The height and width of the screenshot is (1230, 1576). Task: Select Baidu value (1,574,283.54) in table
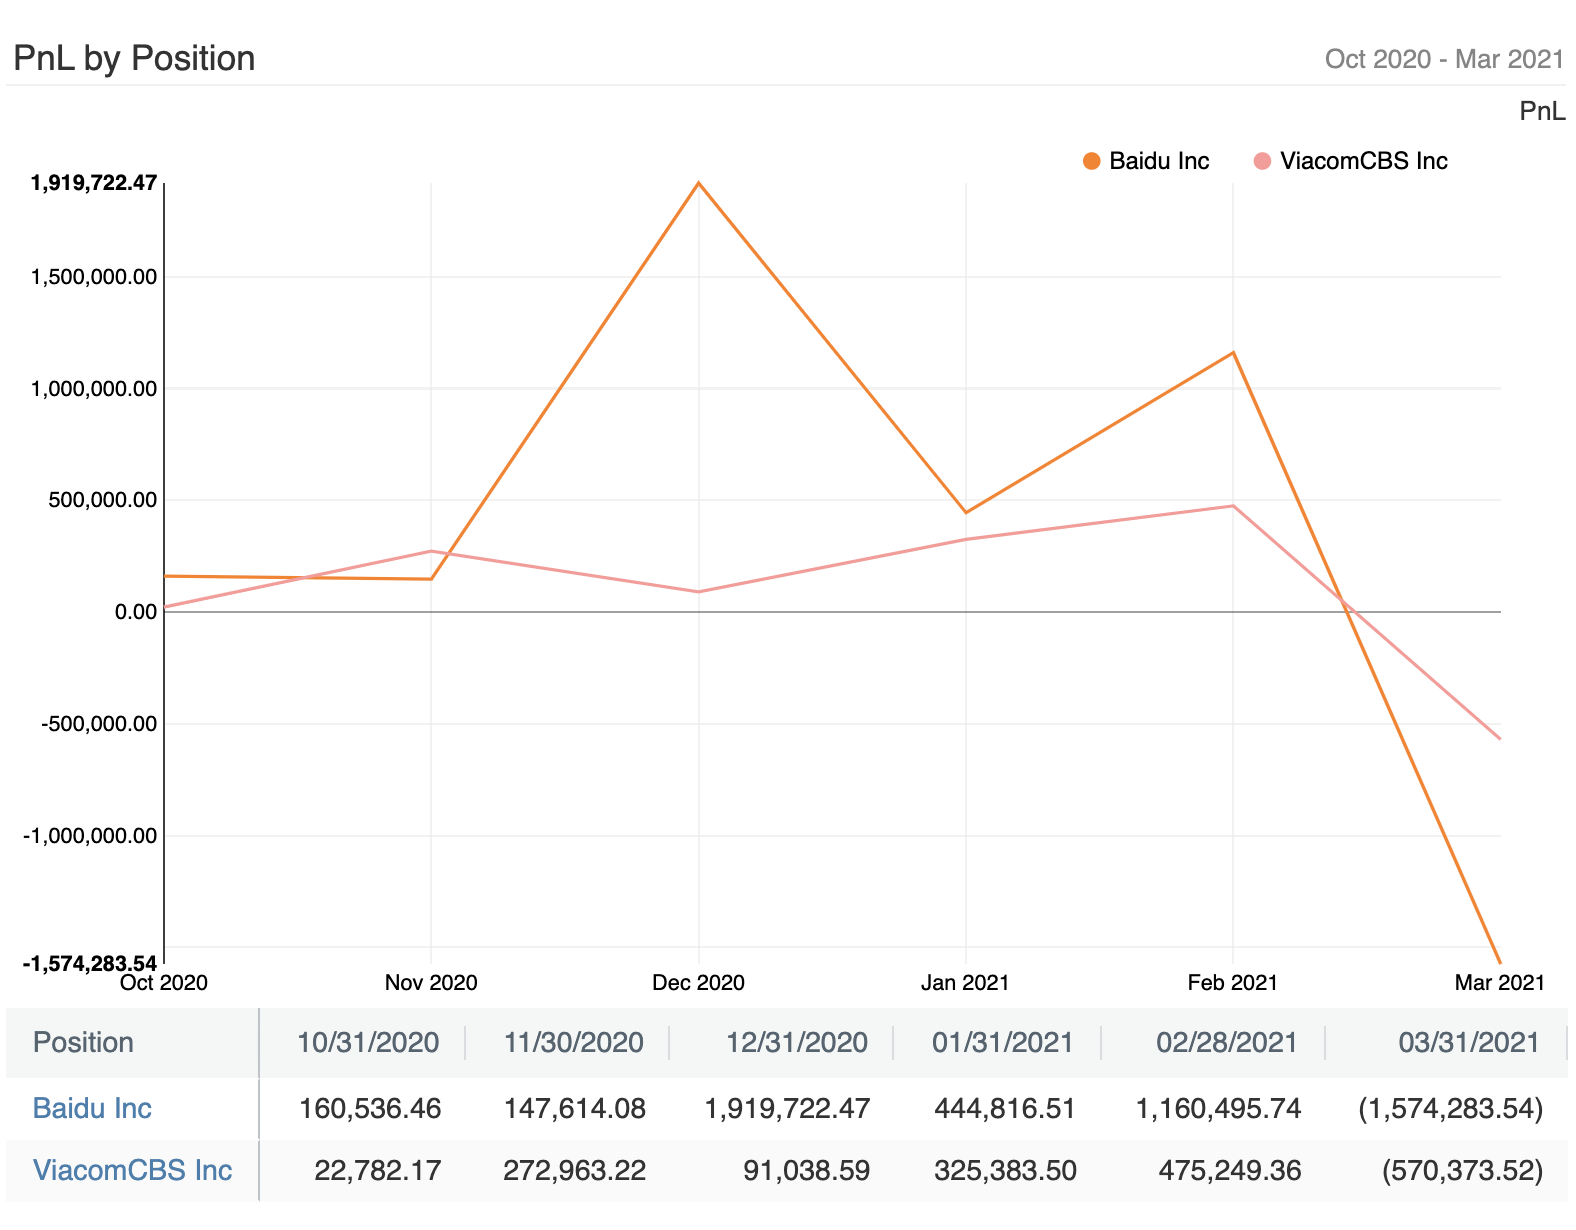[x=1451, y=1108]
